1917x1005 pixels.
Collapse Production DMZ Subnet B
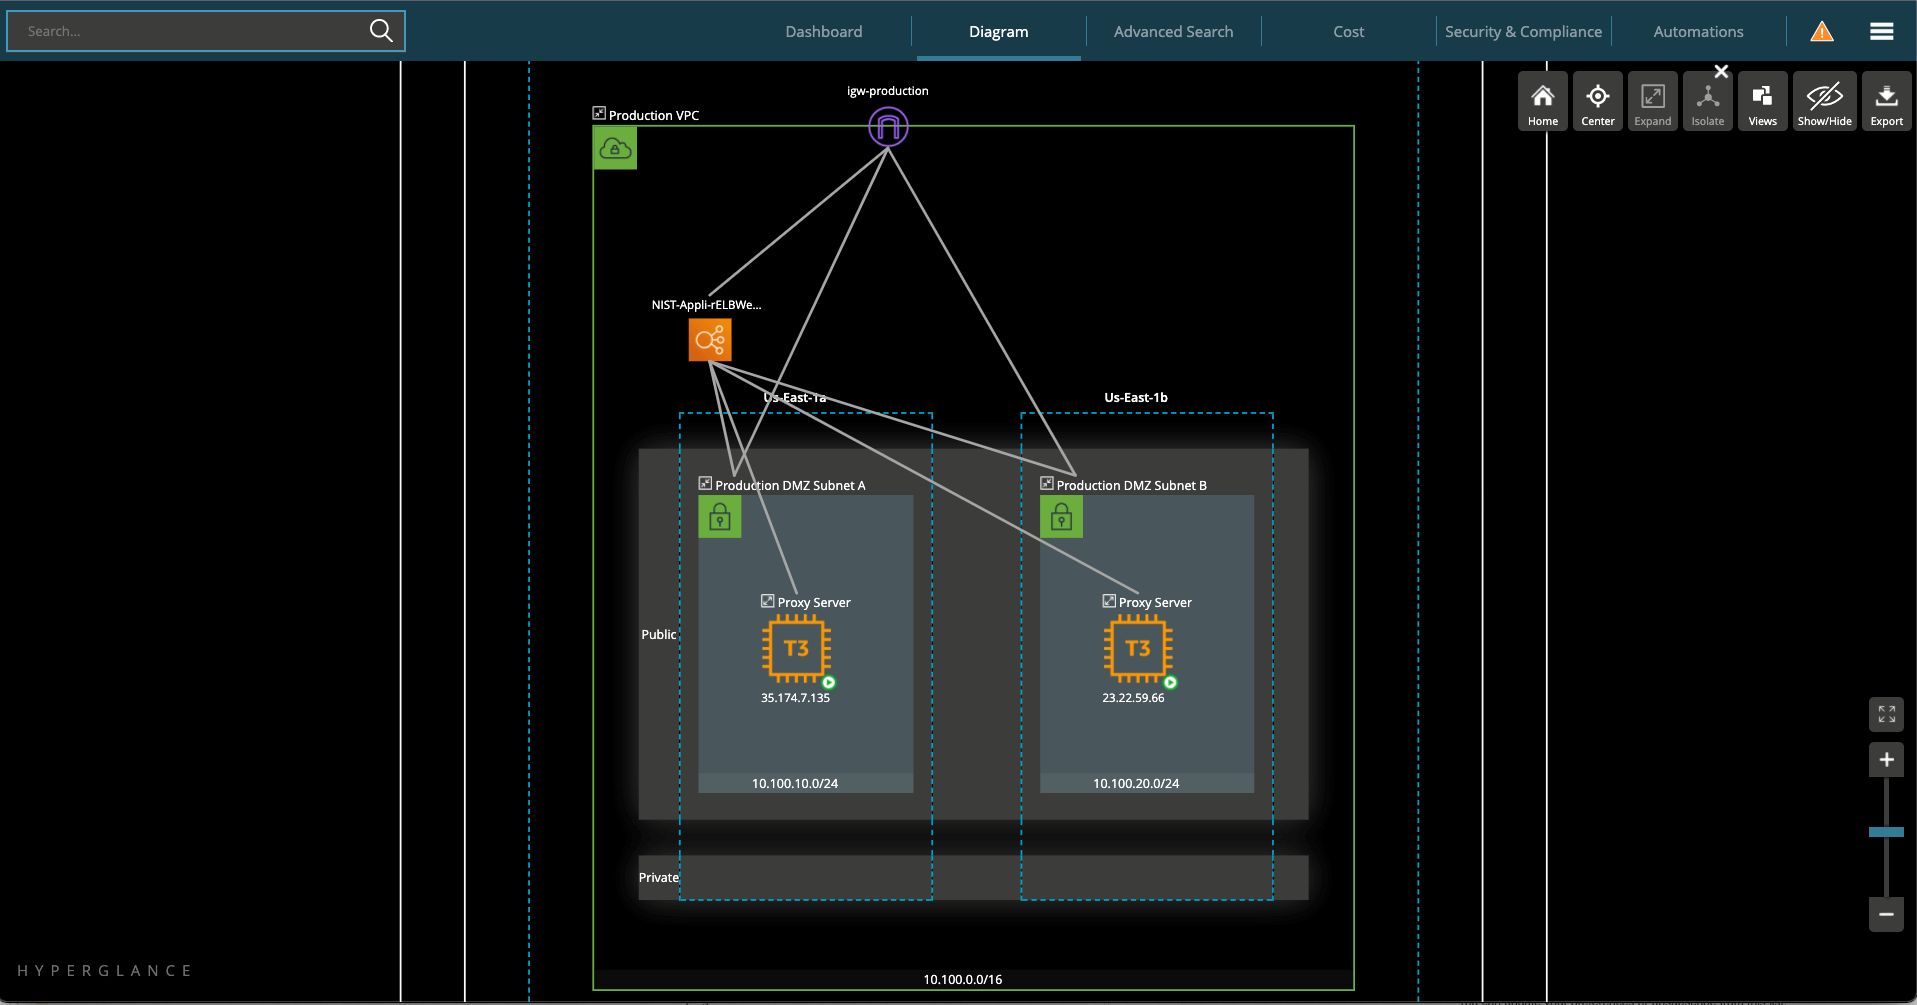[1047, 483]
